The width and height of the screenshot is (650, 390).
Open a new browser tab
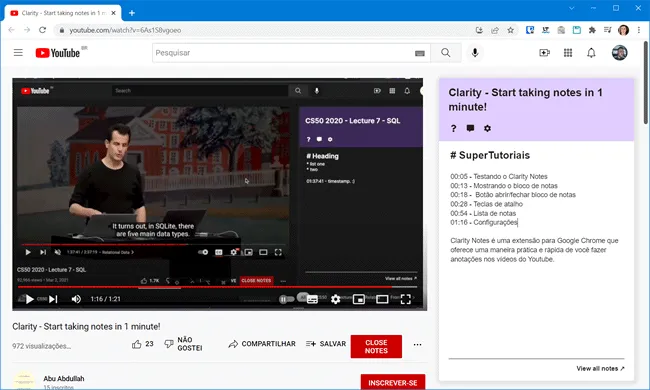point(132,13)
